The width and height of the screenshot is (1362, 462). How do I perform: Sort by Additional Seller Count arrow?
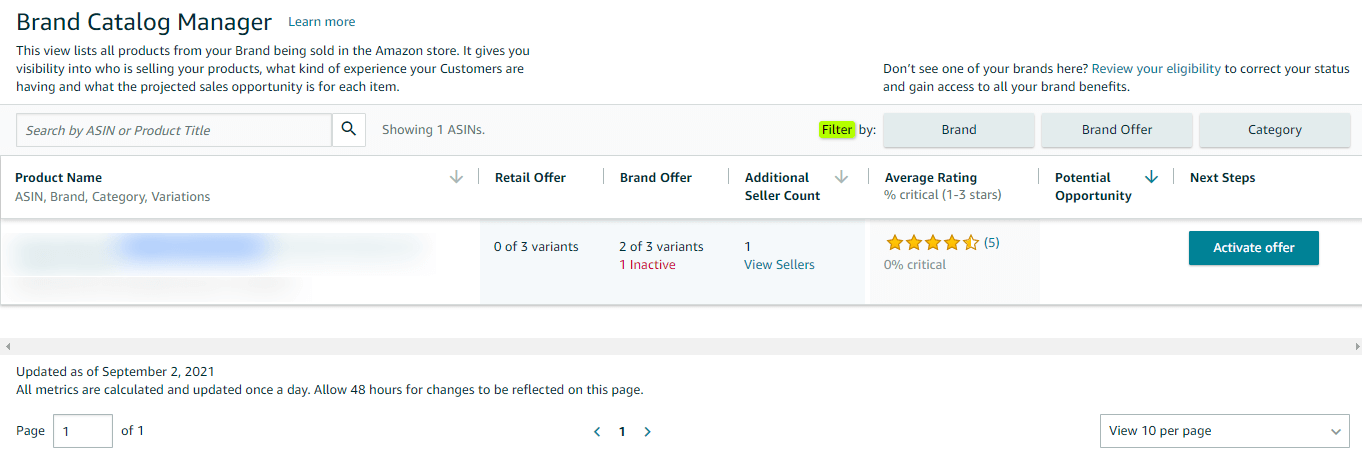841,177
